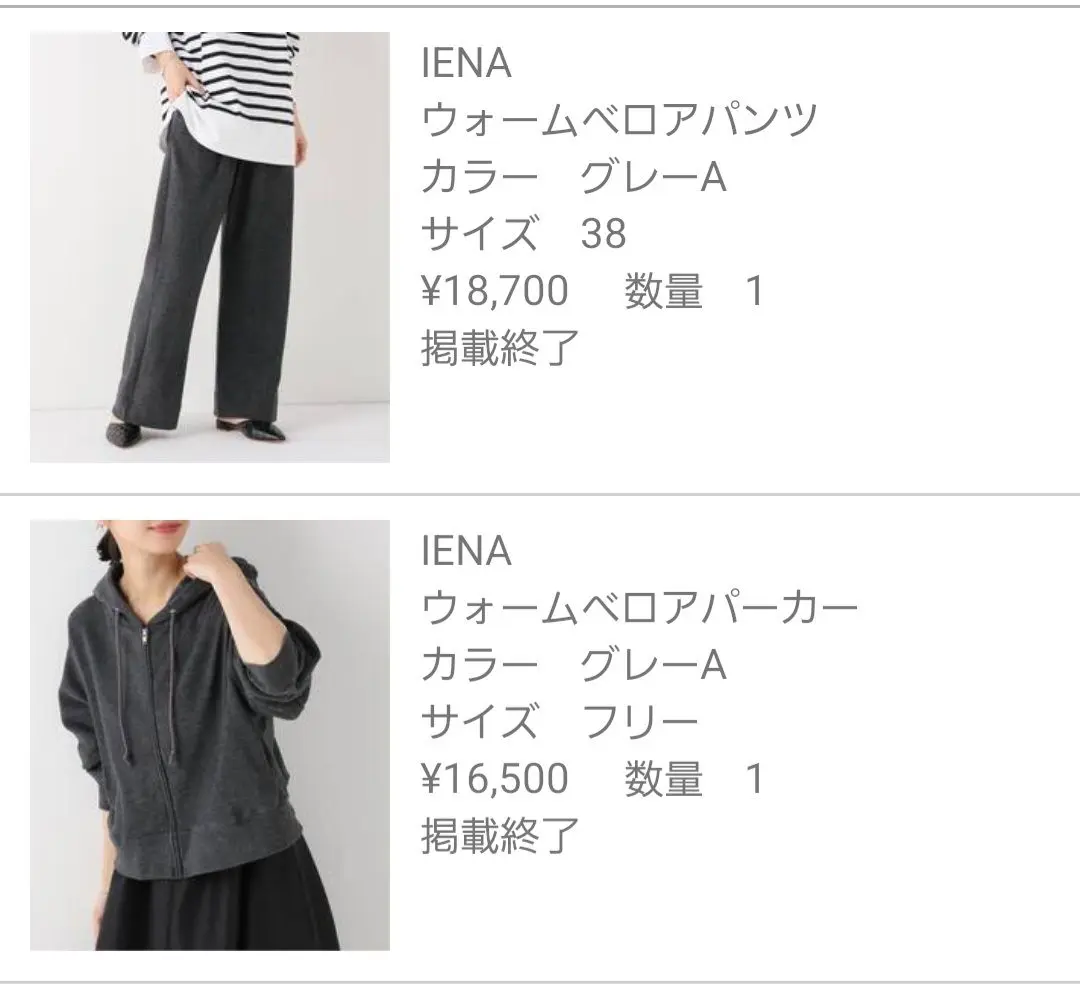Click the second IENA brand name

click(x=466, y=551)
